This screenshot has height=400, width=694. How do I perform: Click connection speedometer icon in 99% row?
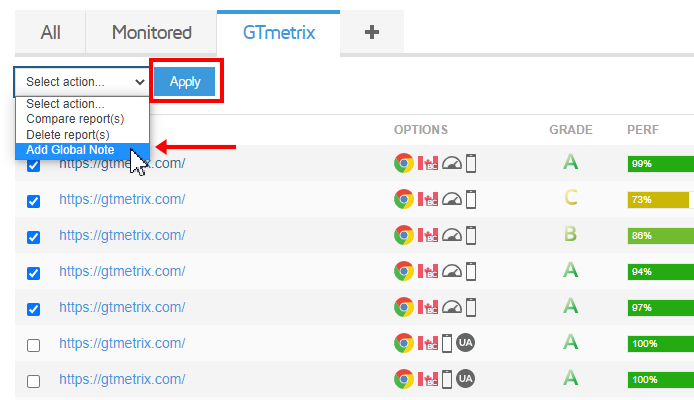[x=452, y=163]
